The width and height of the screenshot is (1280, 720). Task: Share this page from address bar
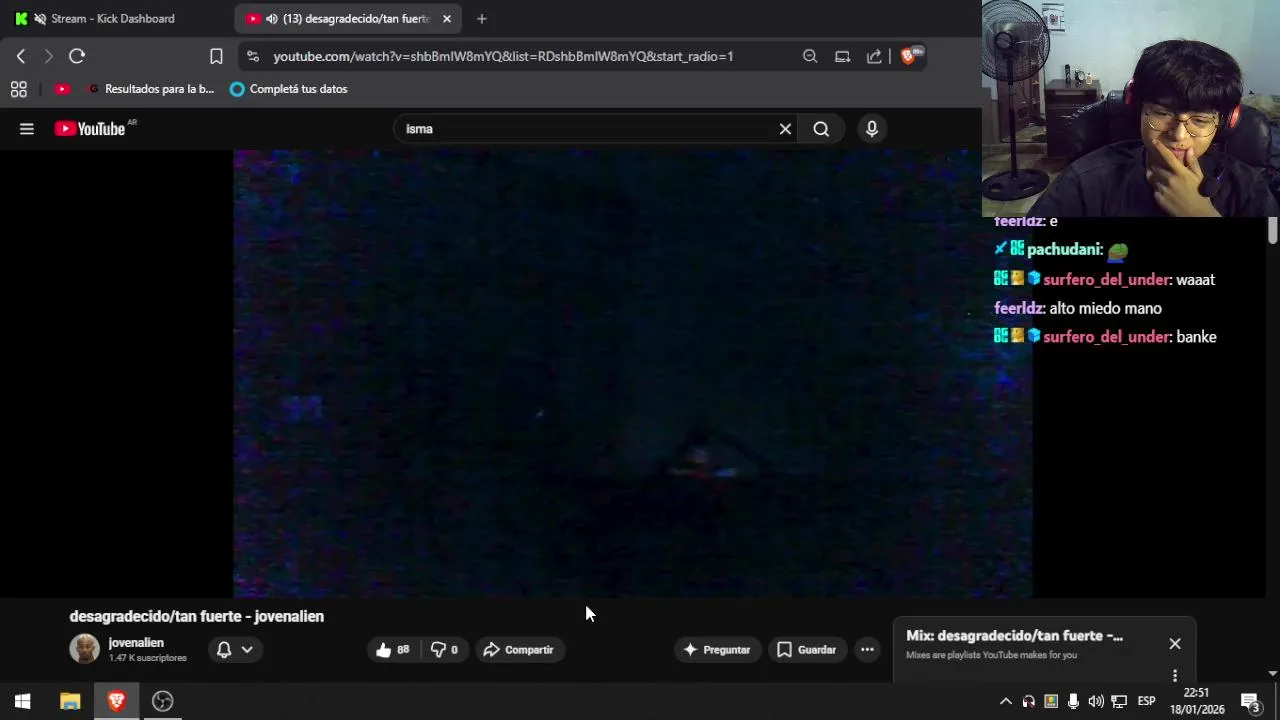874,56
